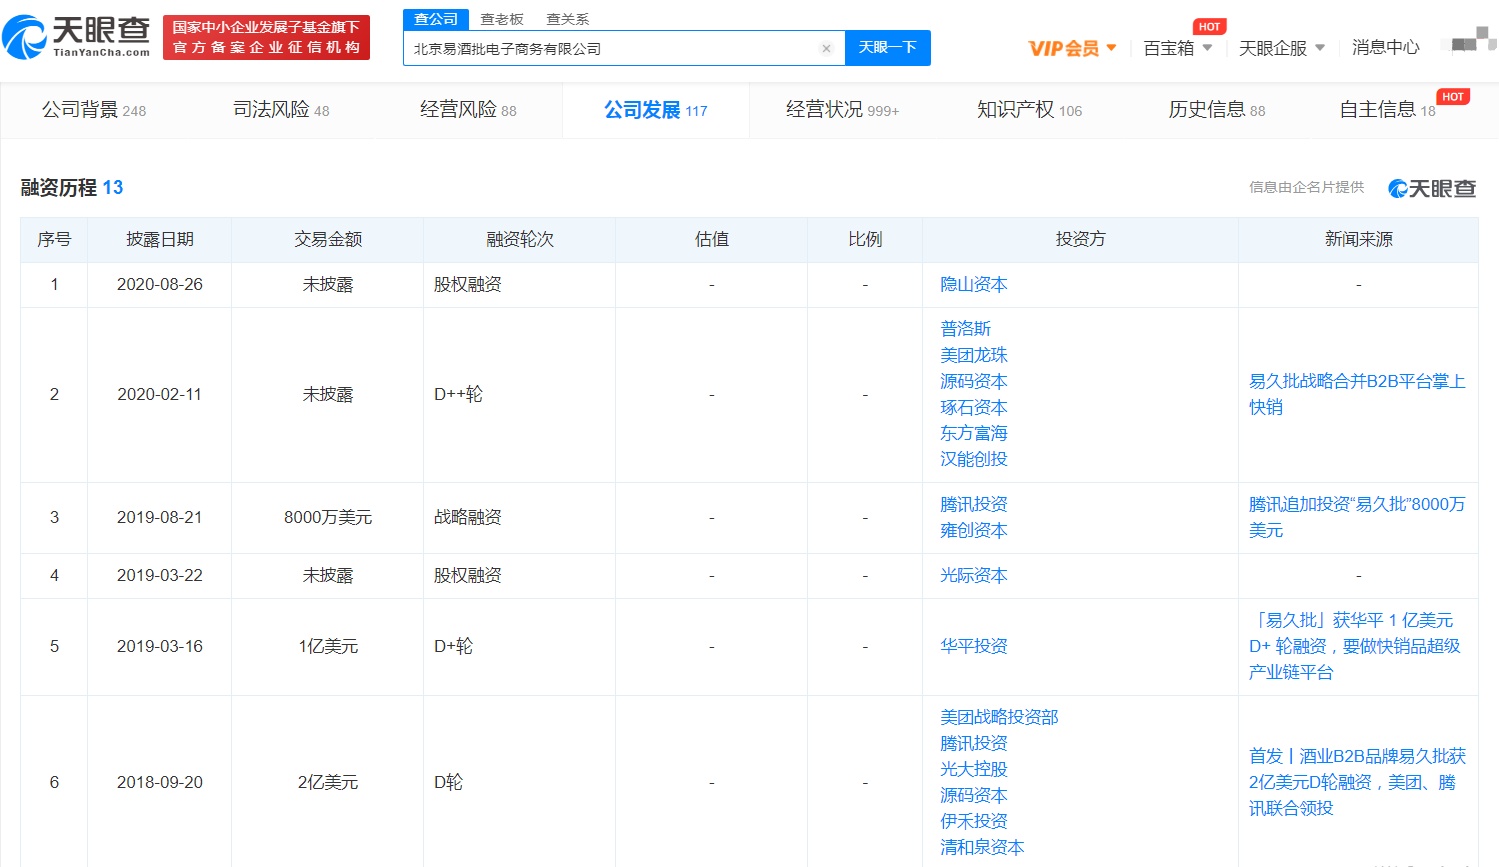
Task: Open the 经营风险 tab
Action: point(468,110)
